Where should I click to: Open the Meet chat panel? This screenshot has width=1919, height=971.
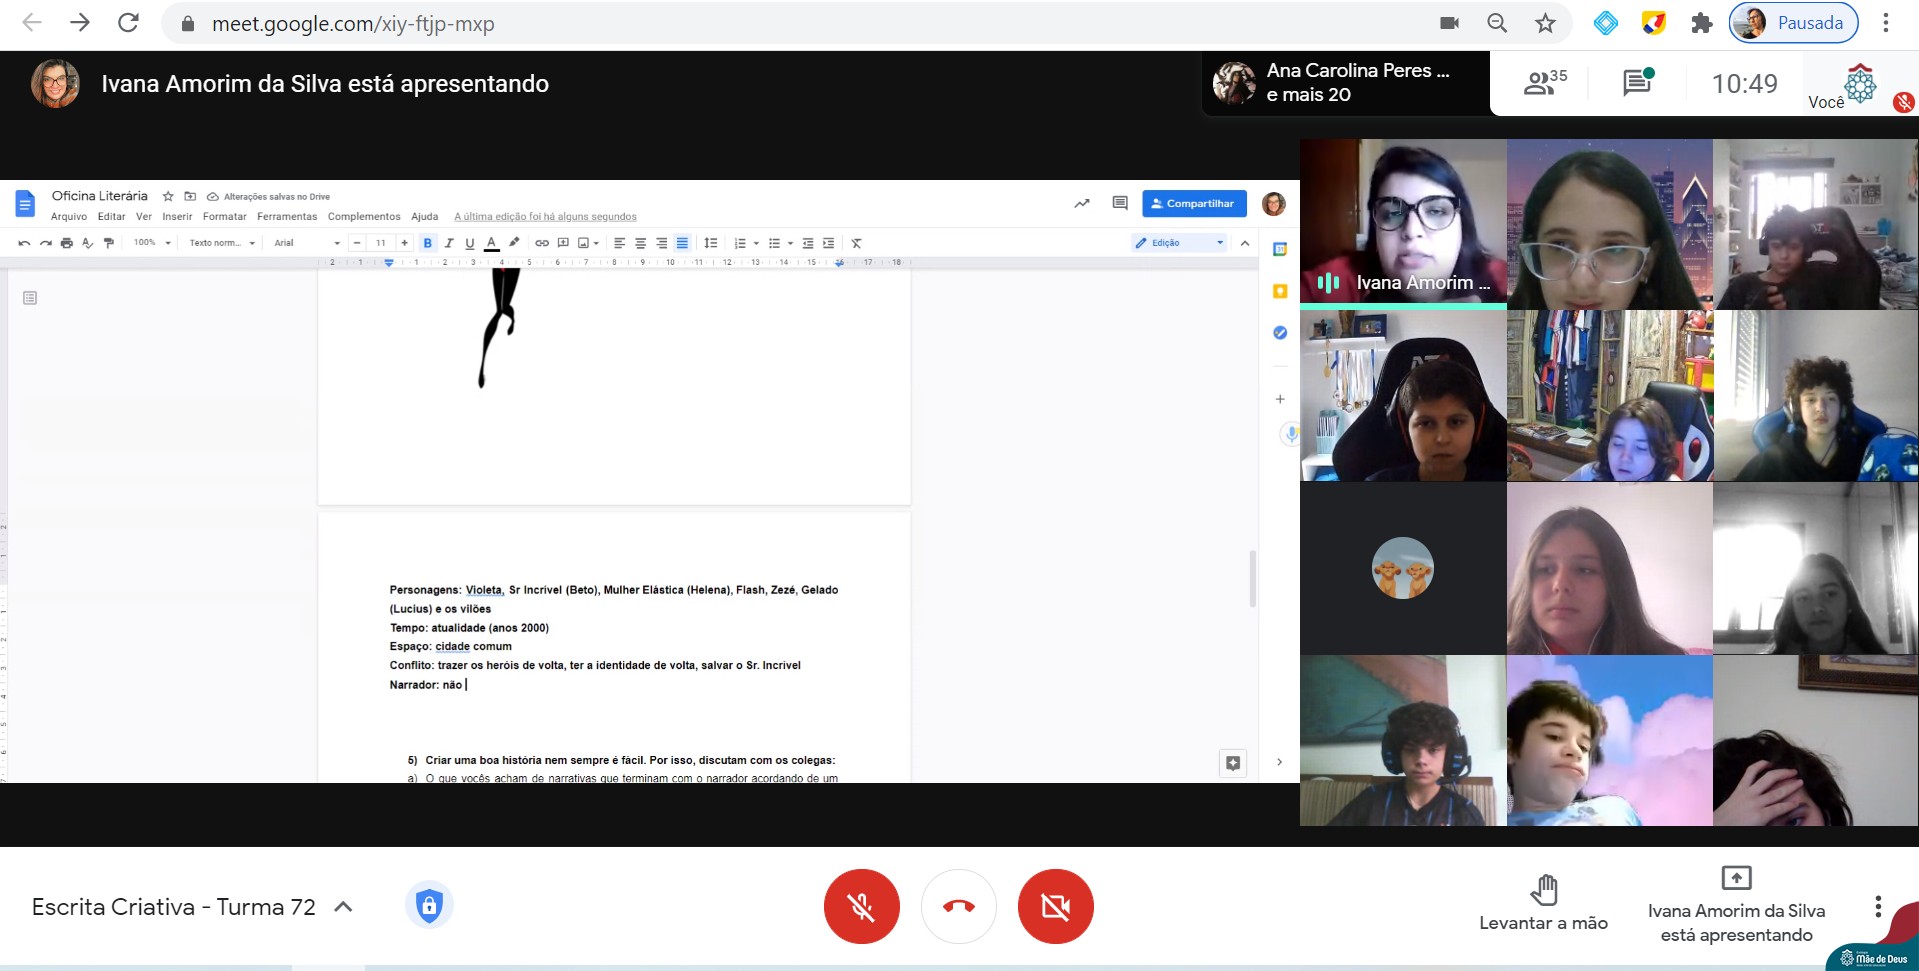1637,83
